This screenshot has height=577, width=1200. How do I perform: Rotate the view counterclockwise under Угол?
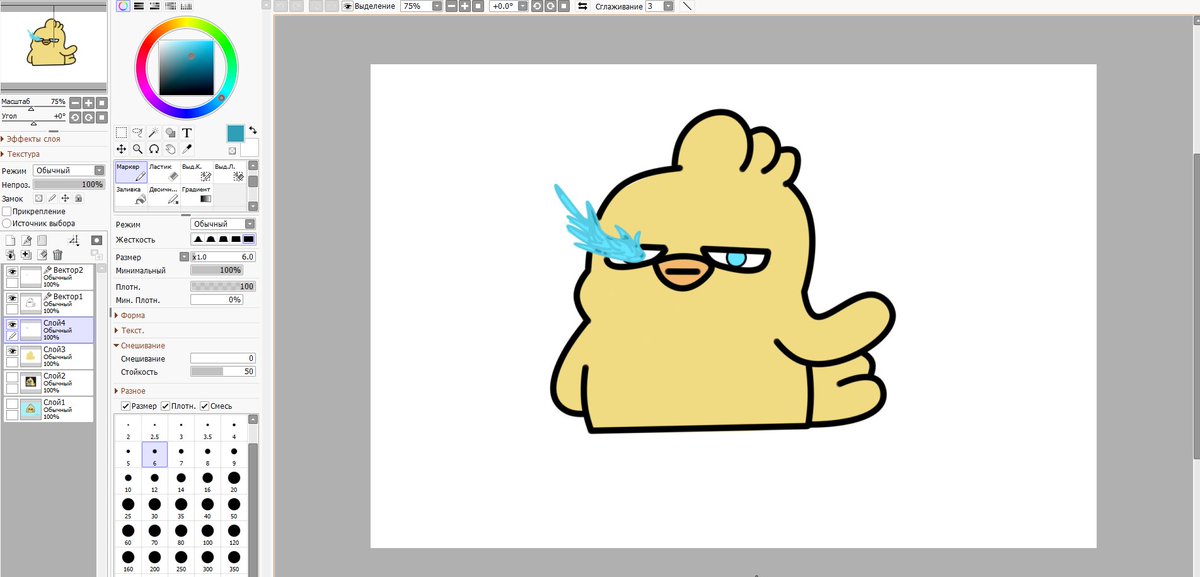(x=76, y=117)
